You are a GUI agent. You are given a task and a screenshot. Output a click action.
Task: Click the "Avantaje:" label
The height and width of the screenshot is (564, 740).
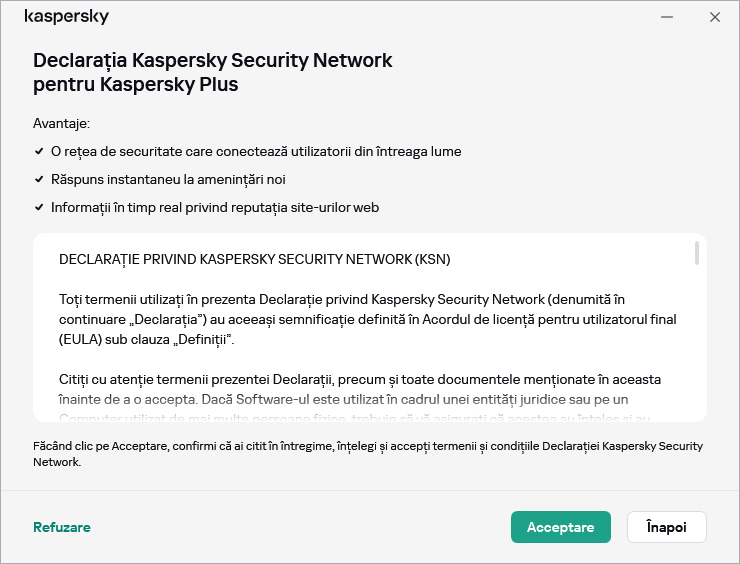[x=61, y=123]
